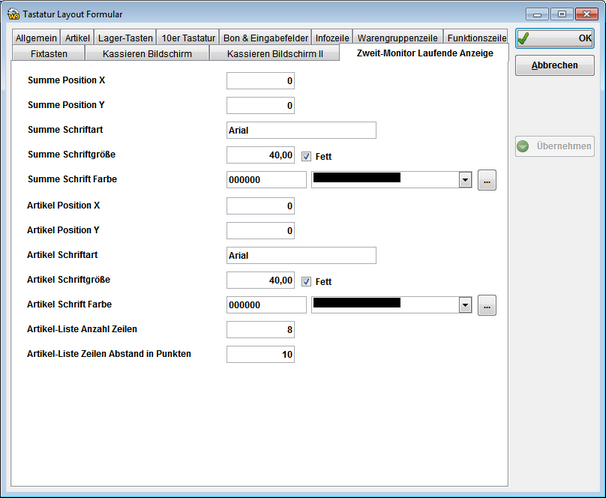
Task: Edit the Artikel Schriftart Arial field
Action: pyautogui.click(x=301, y=255)
